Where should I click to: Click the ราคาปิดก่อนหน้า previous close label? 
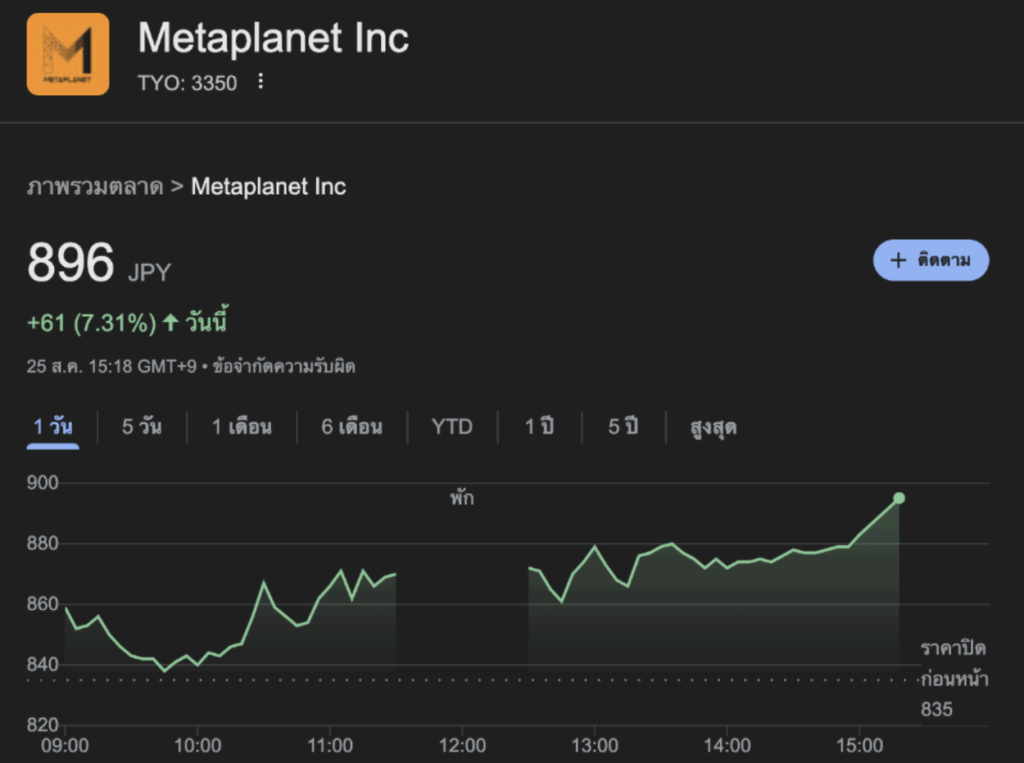(x=954, y=663)
